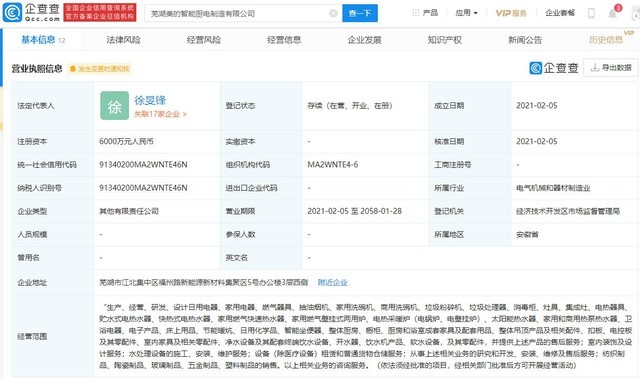
Task: Switch to the 法律风险 tab
Action: click(123, 40)
